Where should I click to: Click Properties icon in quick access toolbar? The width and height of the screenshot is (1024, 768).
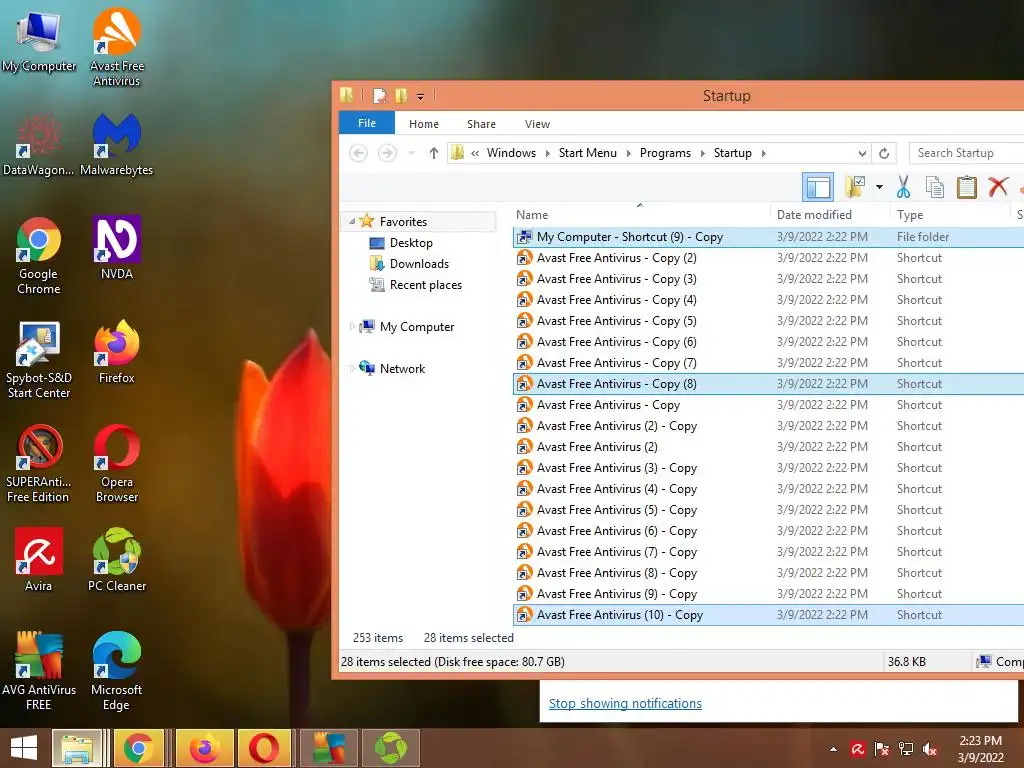(x=379, y=96)
